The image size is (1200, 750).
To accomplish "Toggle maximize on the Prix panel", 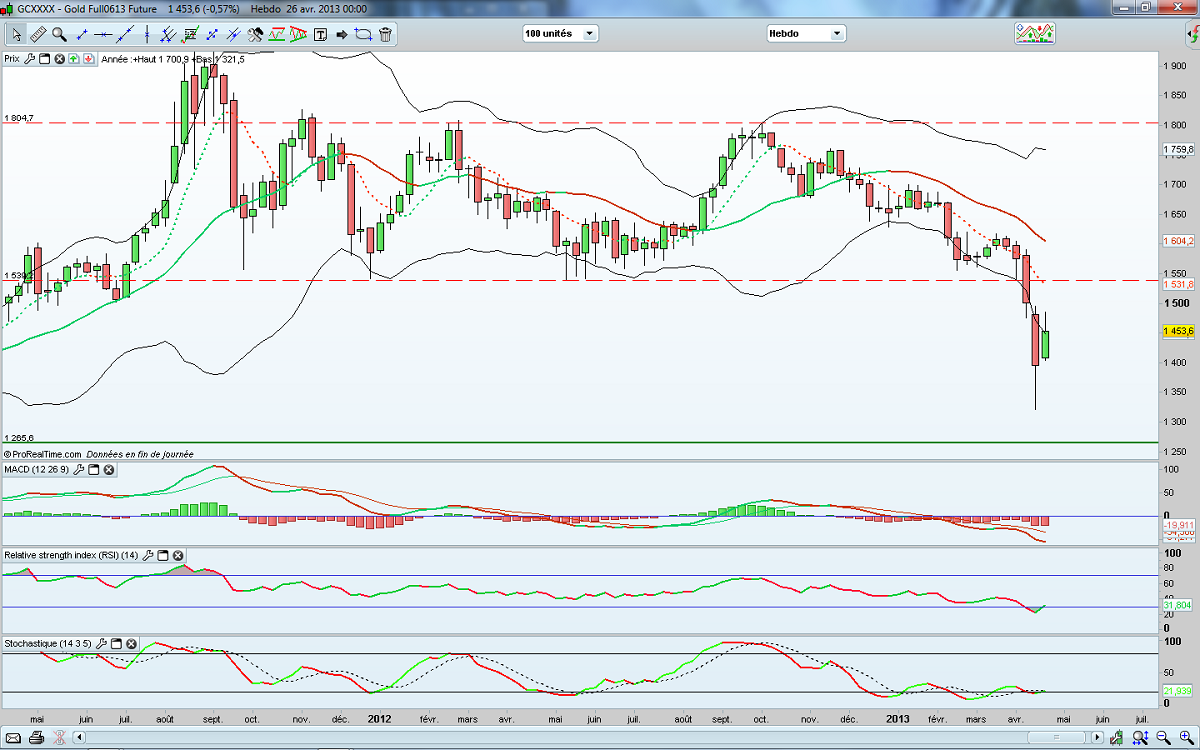I will [44, 59].
